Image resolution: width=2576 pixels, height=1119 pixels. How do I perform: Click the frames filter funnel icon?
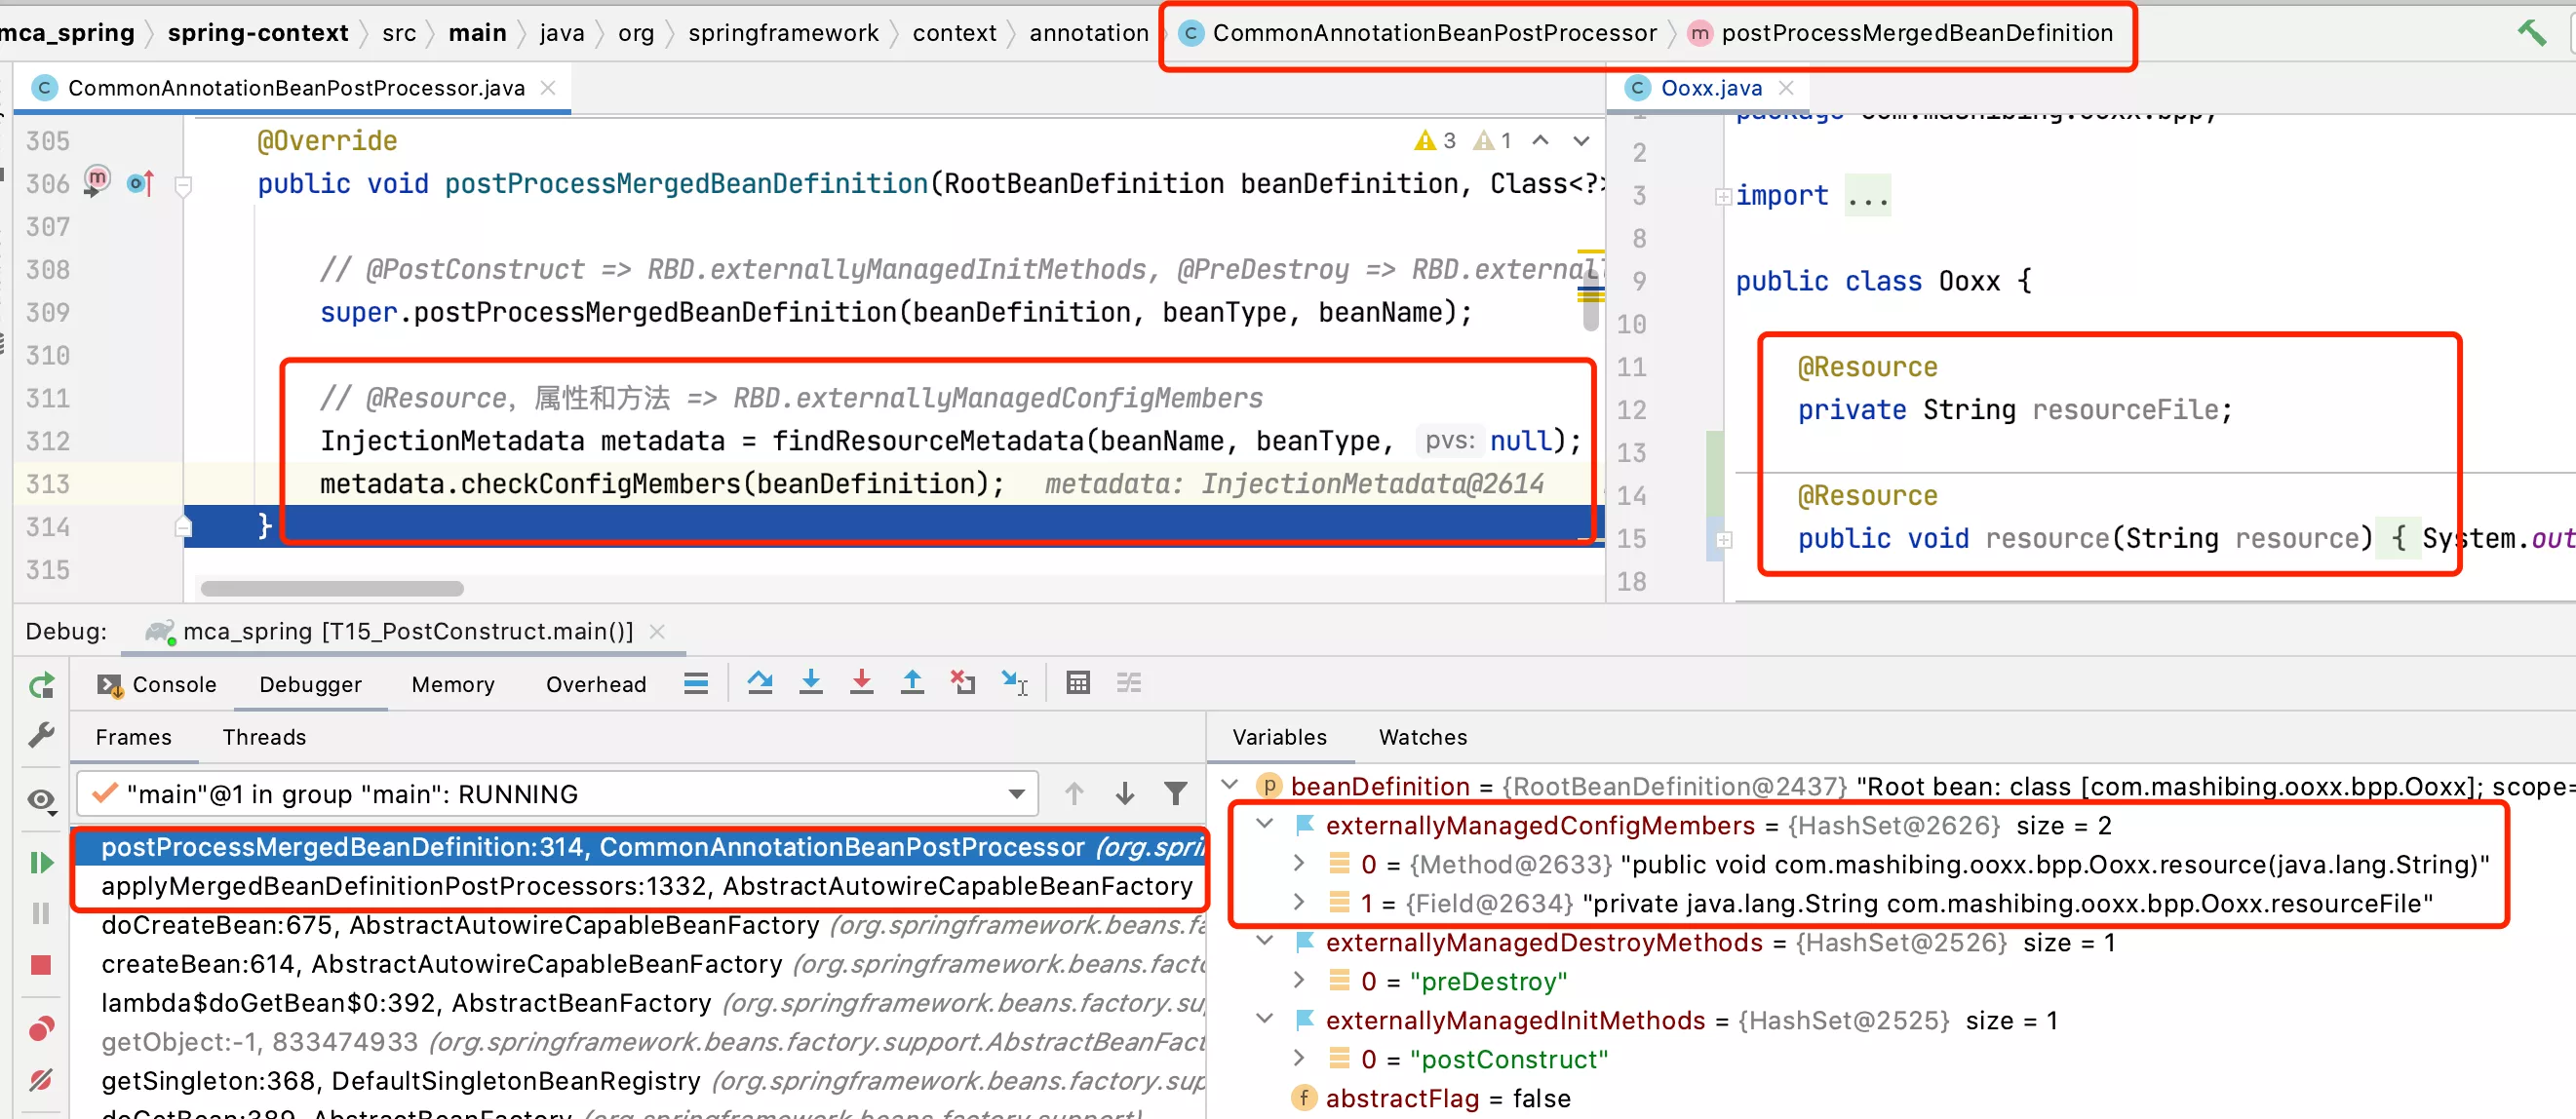tap(1176, 793)
